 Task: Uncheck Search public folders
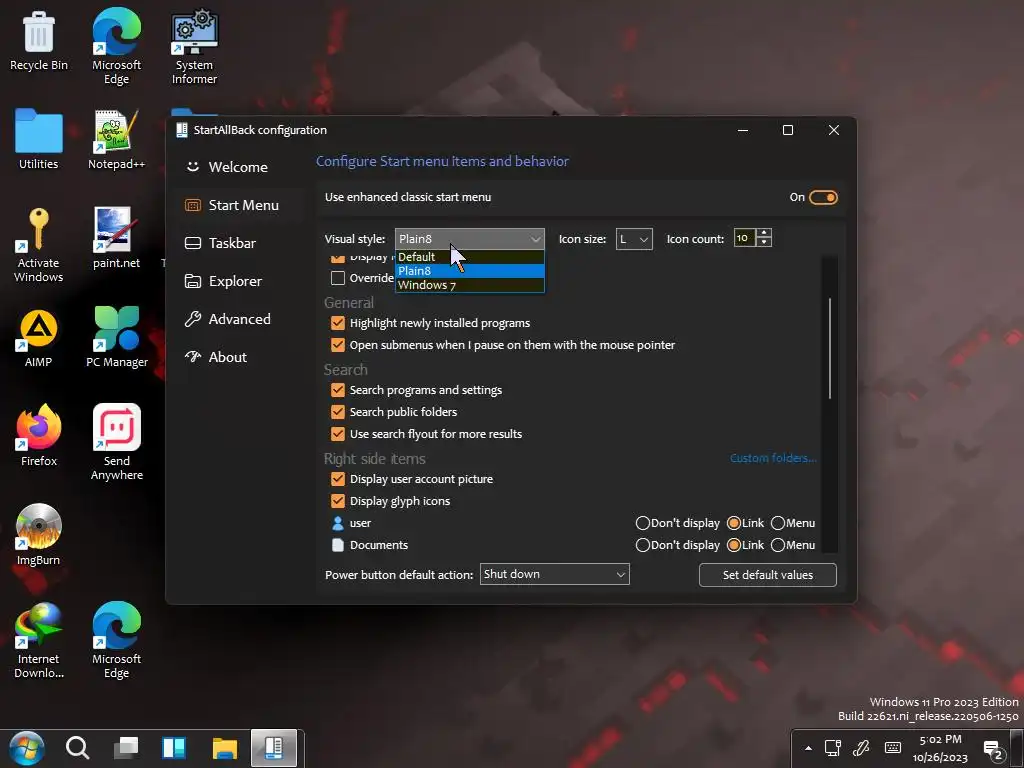[x=338, y=412]
